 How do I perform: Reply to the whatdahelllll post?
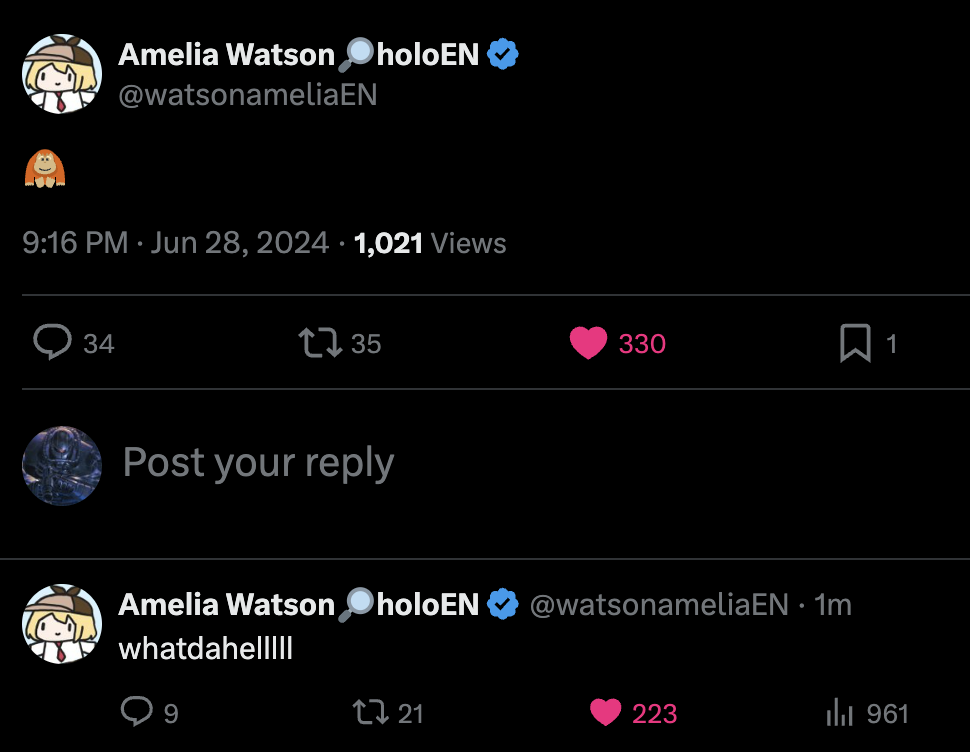[135, 712]
